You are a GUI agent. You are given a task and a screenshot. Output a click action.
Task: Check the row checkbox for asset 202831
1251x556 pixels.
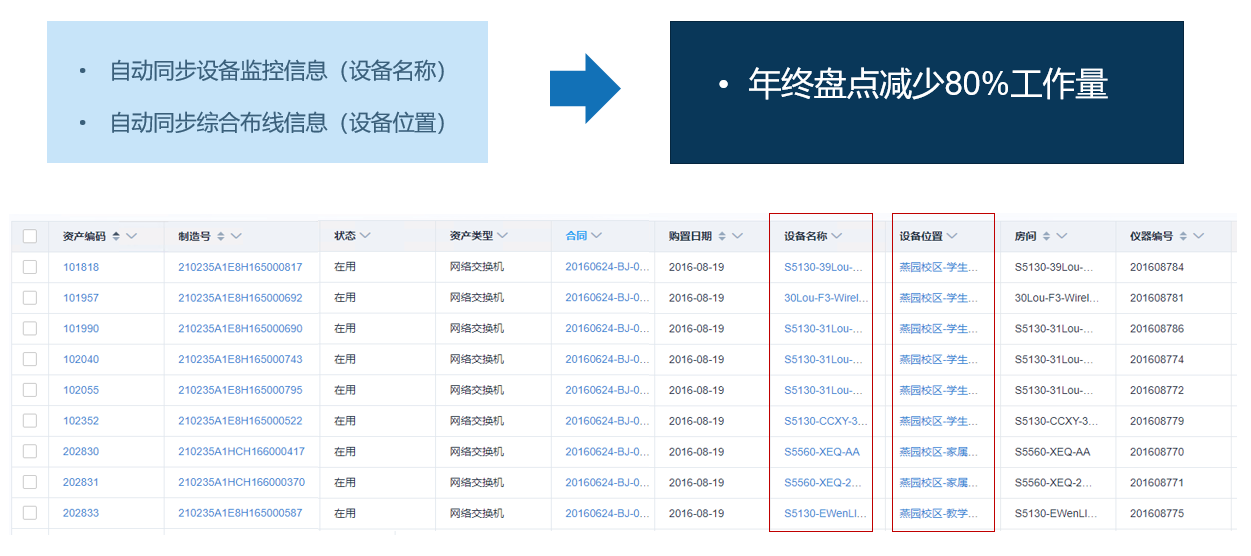pyautogui.click(x=30, y=482)
